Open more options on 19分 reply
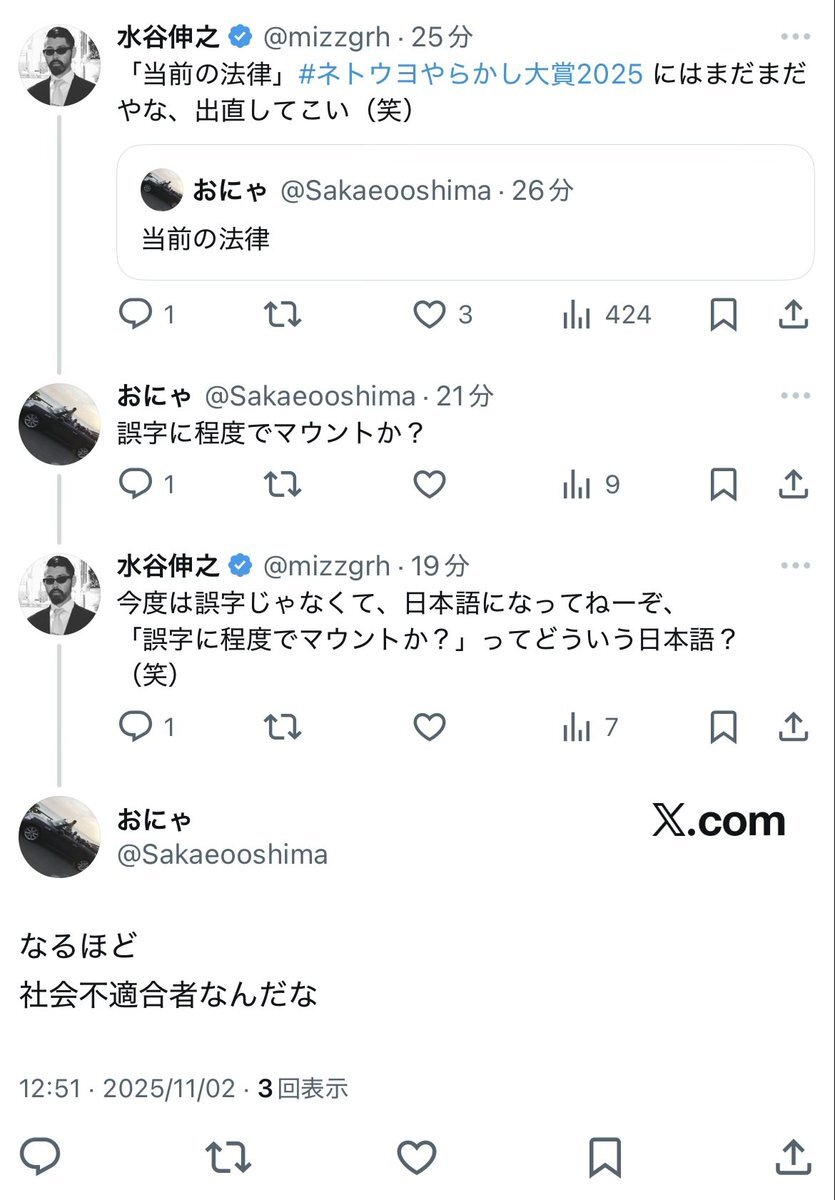The image size is (835, 1200). (795, 566)
